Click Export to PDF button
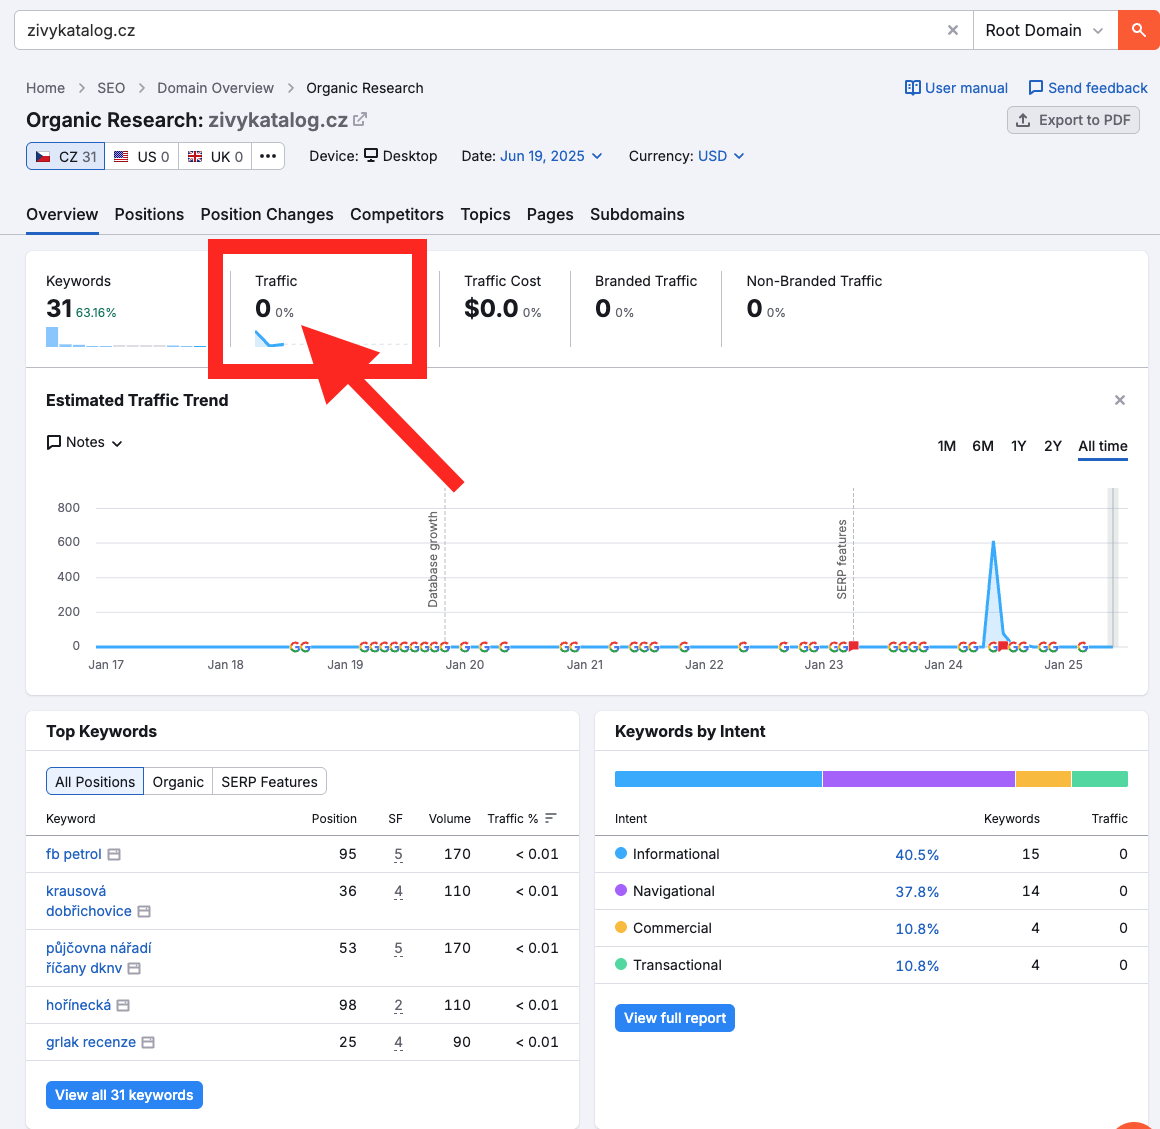This screenshot has width=1160, height=1129. point(1073,120)
